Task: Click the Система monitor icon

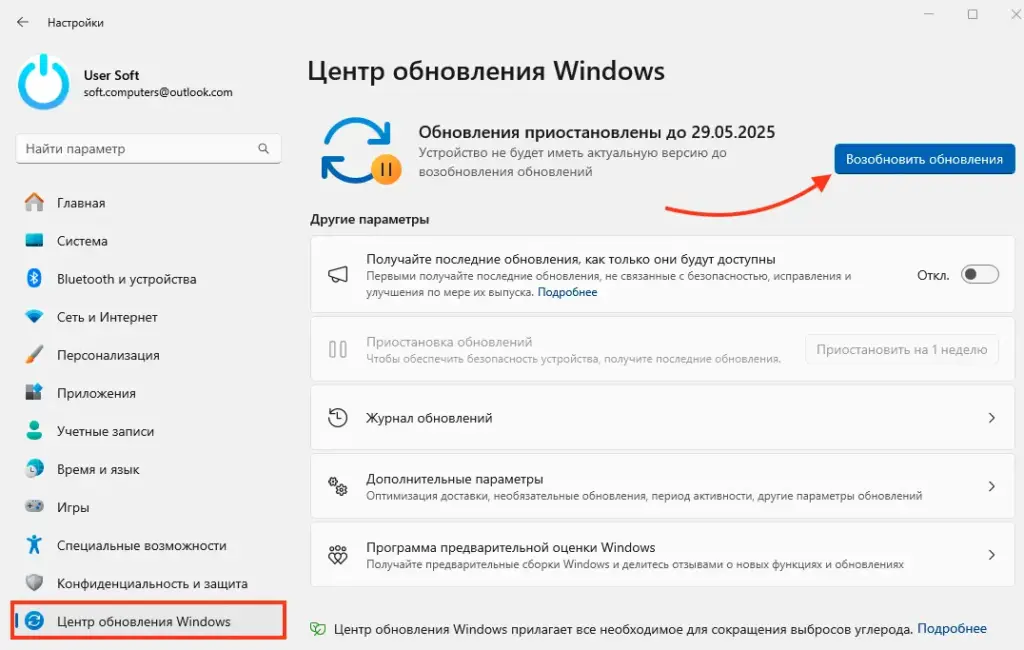Action: [34, 240]
